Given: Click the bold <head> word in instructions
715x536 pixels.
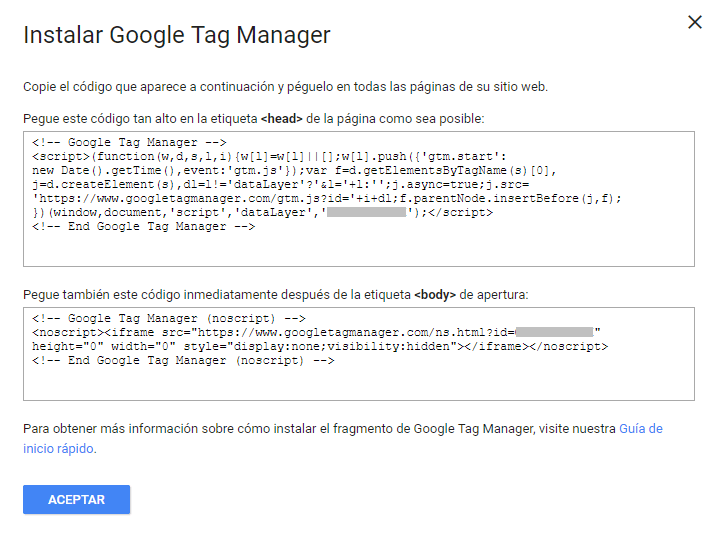Looking at the screenshot, I should [x=283, y=119].
